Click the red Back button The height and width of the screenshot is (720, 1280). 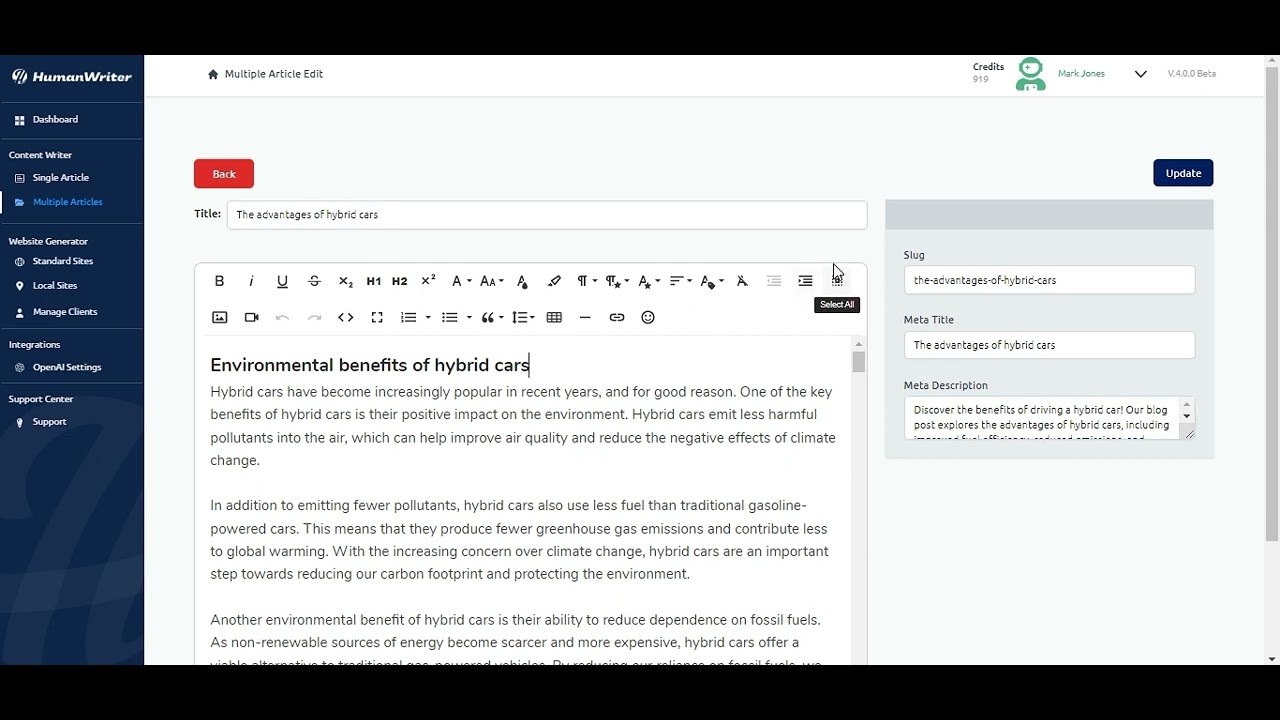click(x=224, y=174)
